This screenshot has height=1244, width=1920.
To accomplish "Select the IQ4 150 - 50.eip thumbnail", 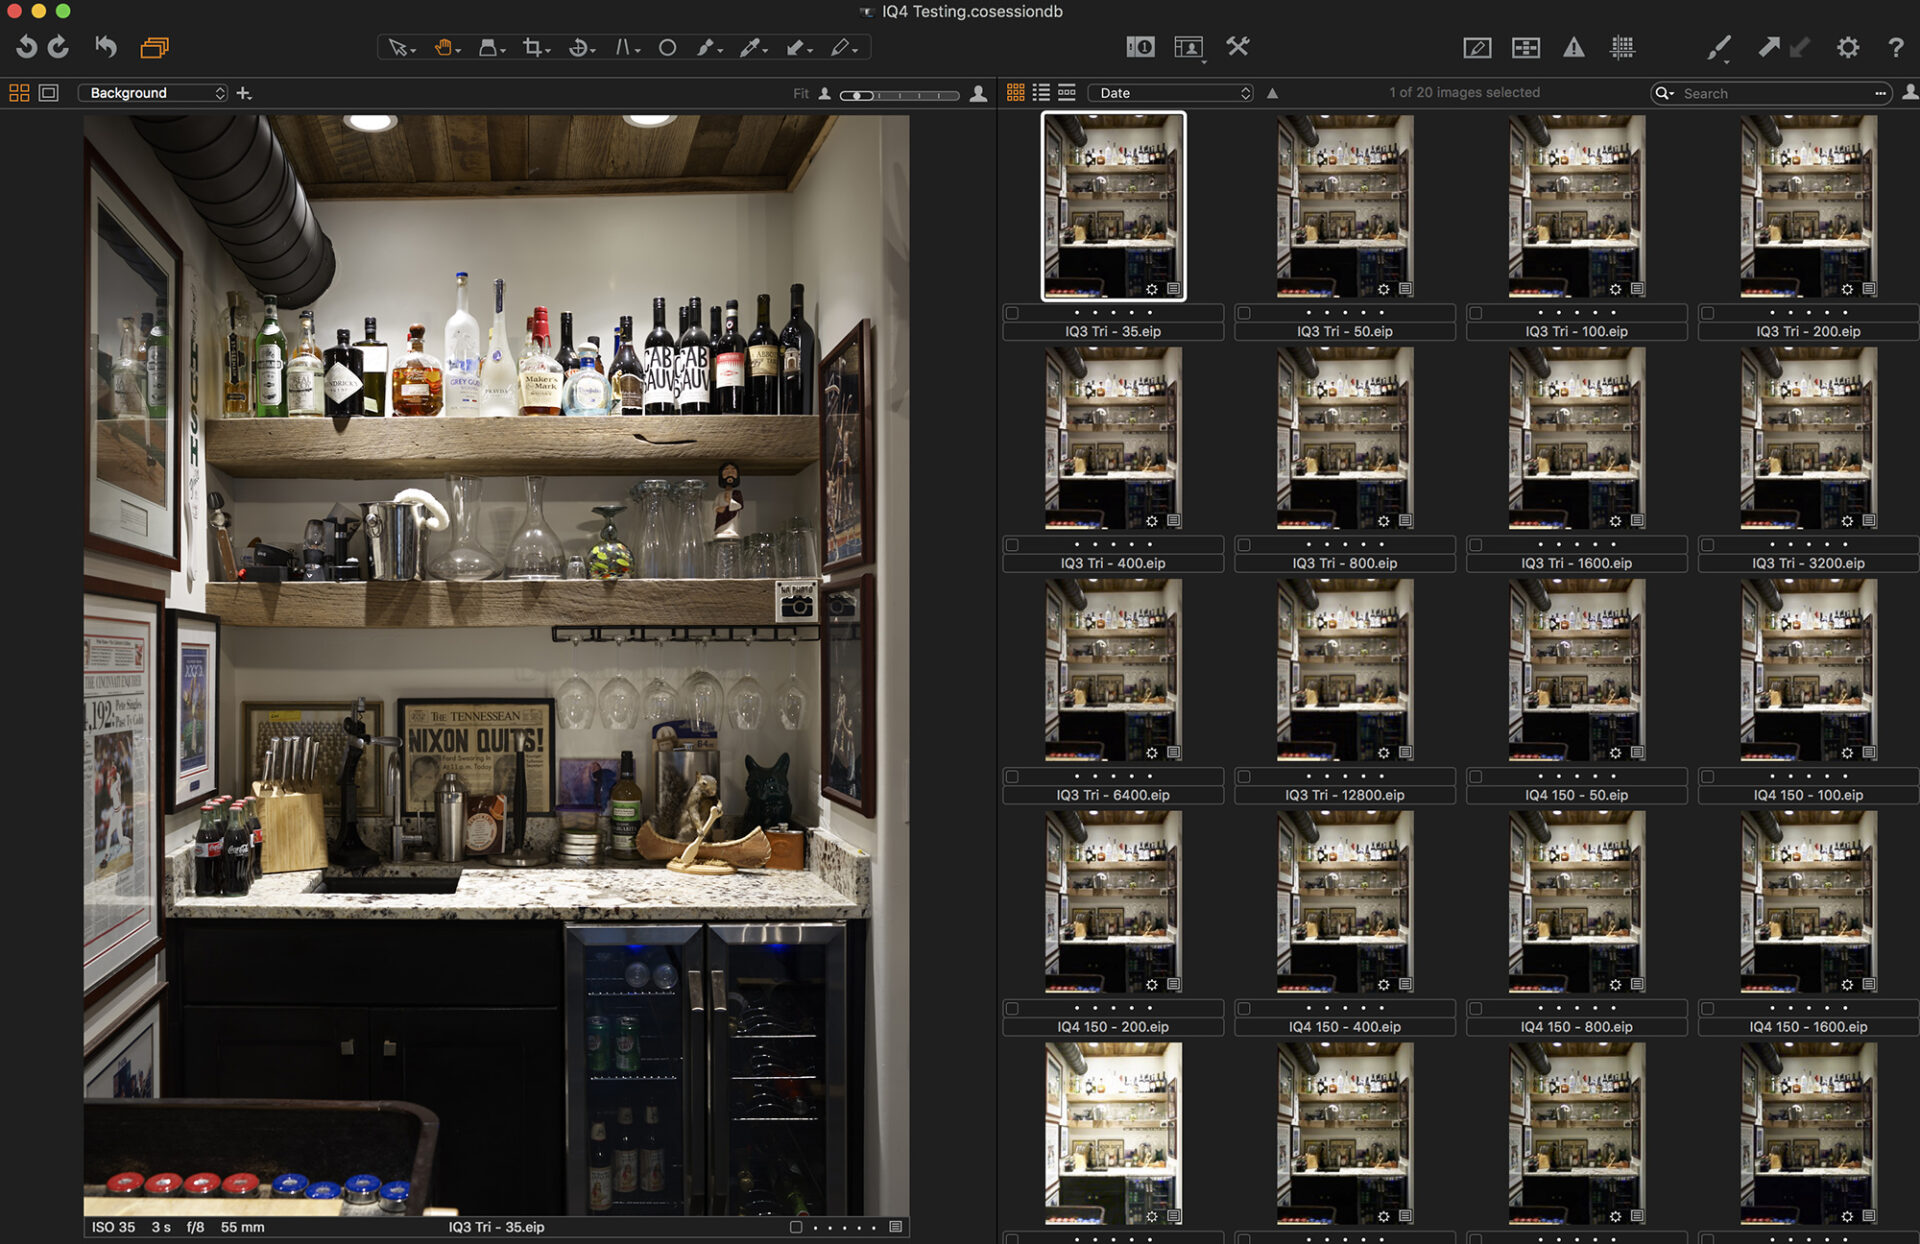I will pyautogui.click(x=1577, y=670).
